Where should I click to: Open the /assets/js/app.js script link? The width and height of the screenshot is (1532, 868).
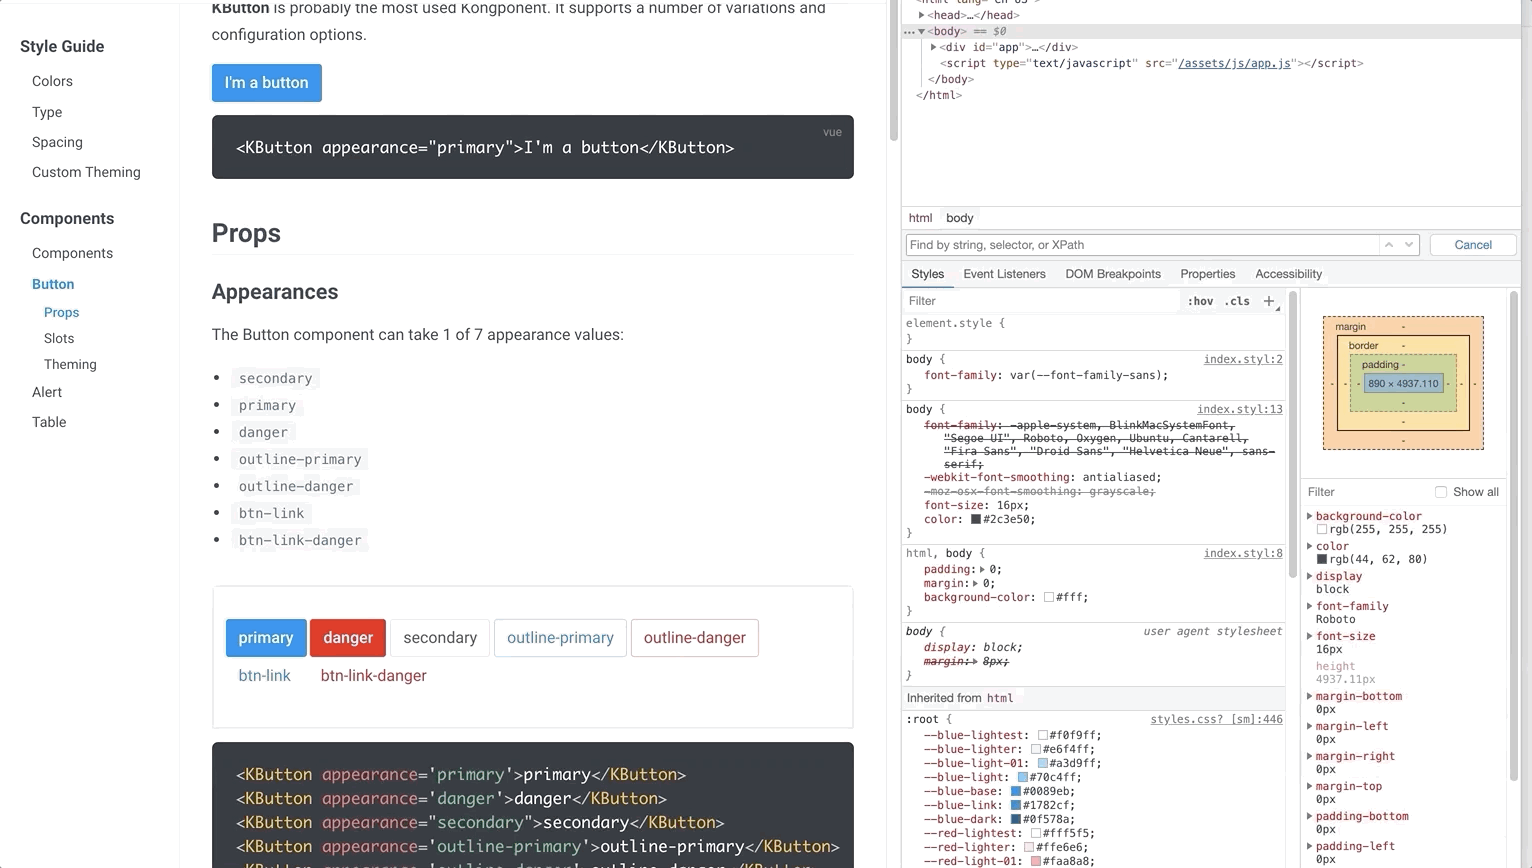pyautogui.click(x=1234, y=63)
